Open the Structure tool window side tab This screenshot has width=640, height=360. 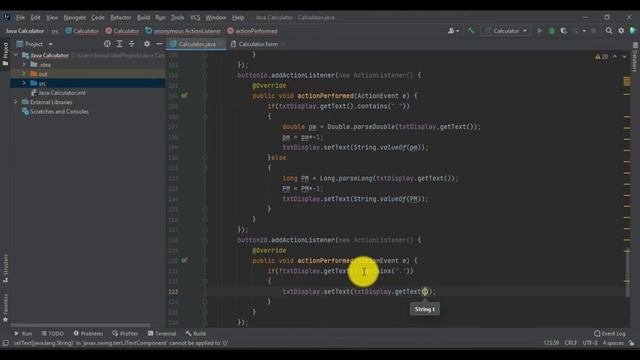(x=5, y=269)
